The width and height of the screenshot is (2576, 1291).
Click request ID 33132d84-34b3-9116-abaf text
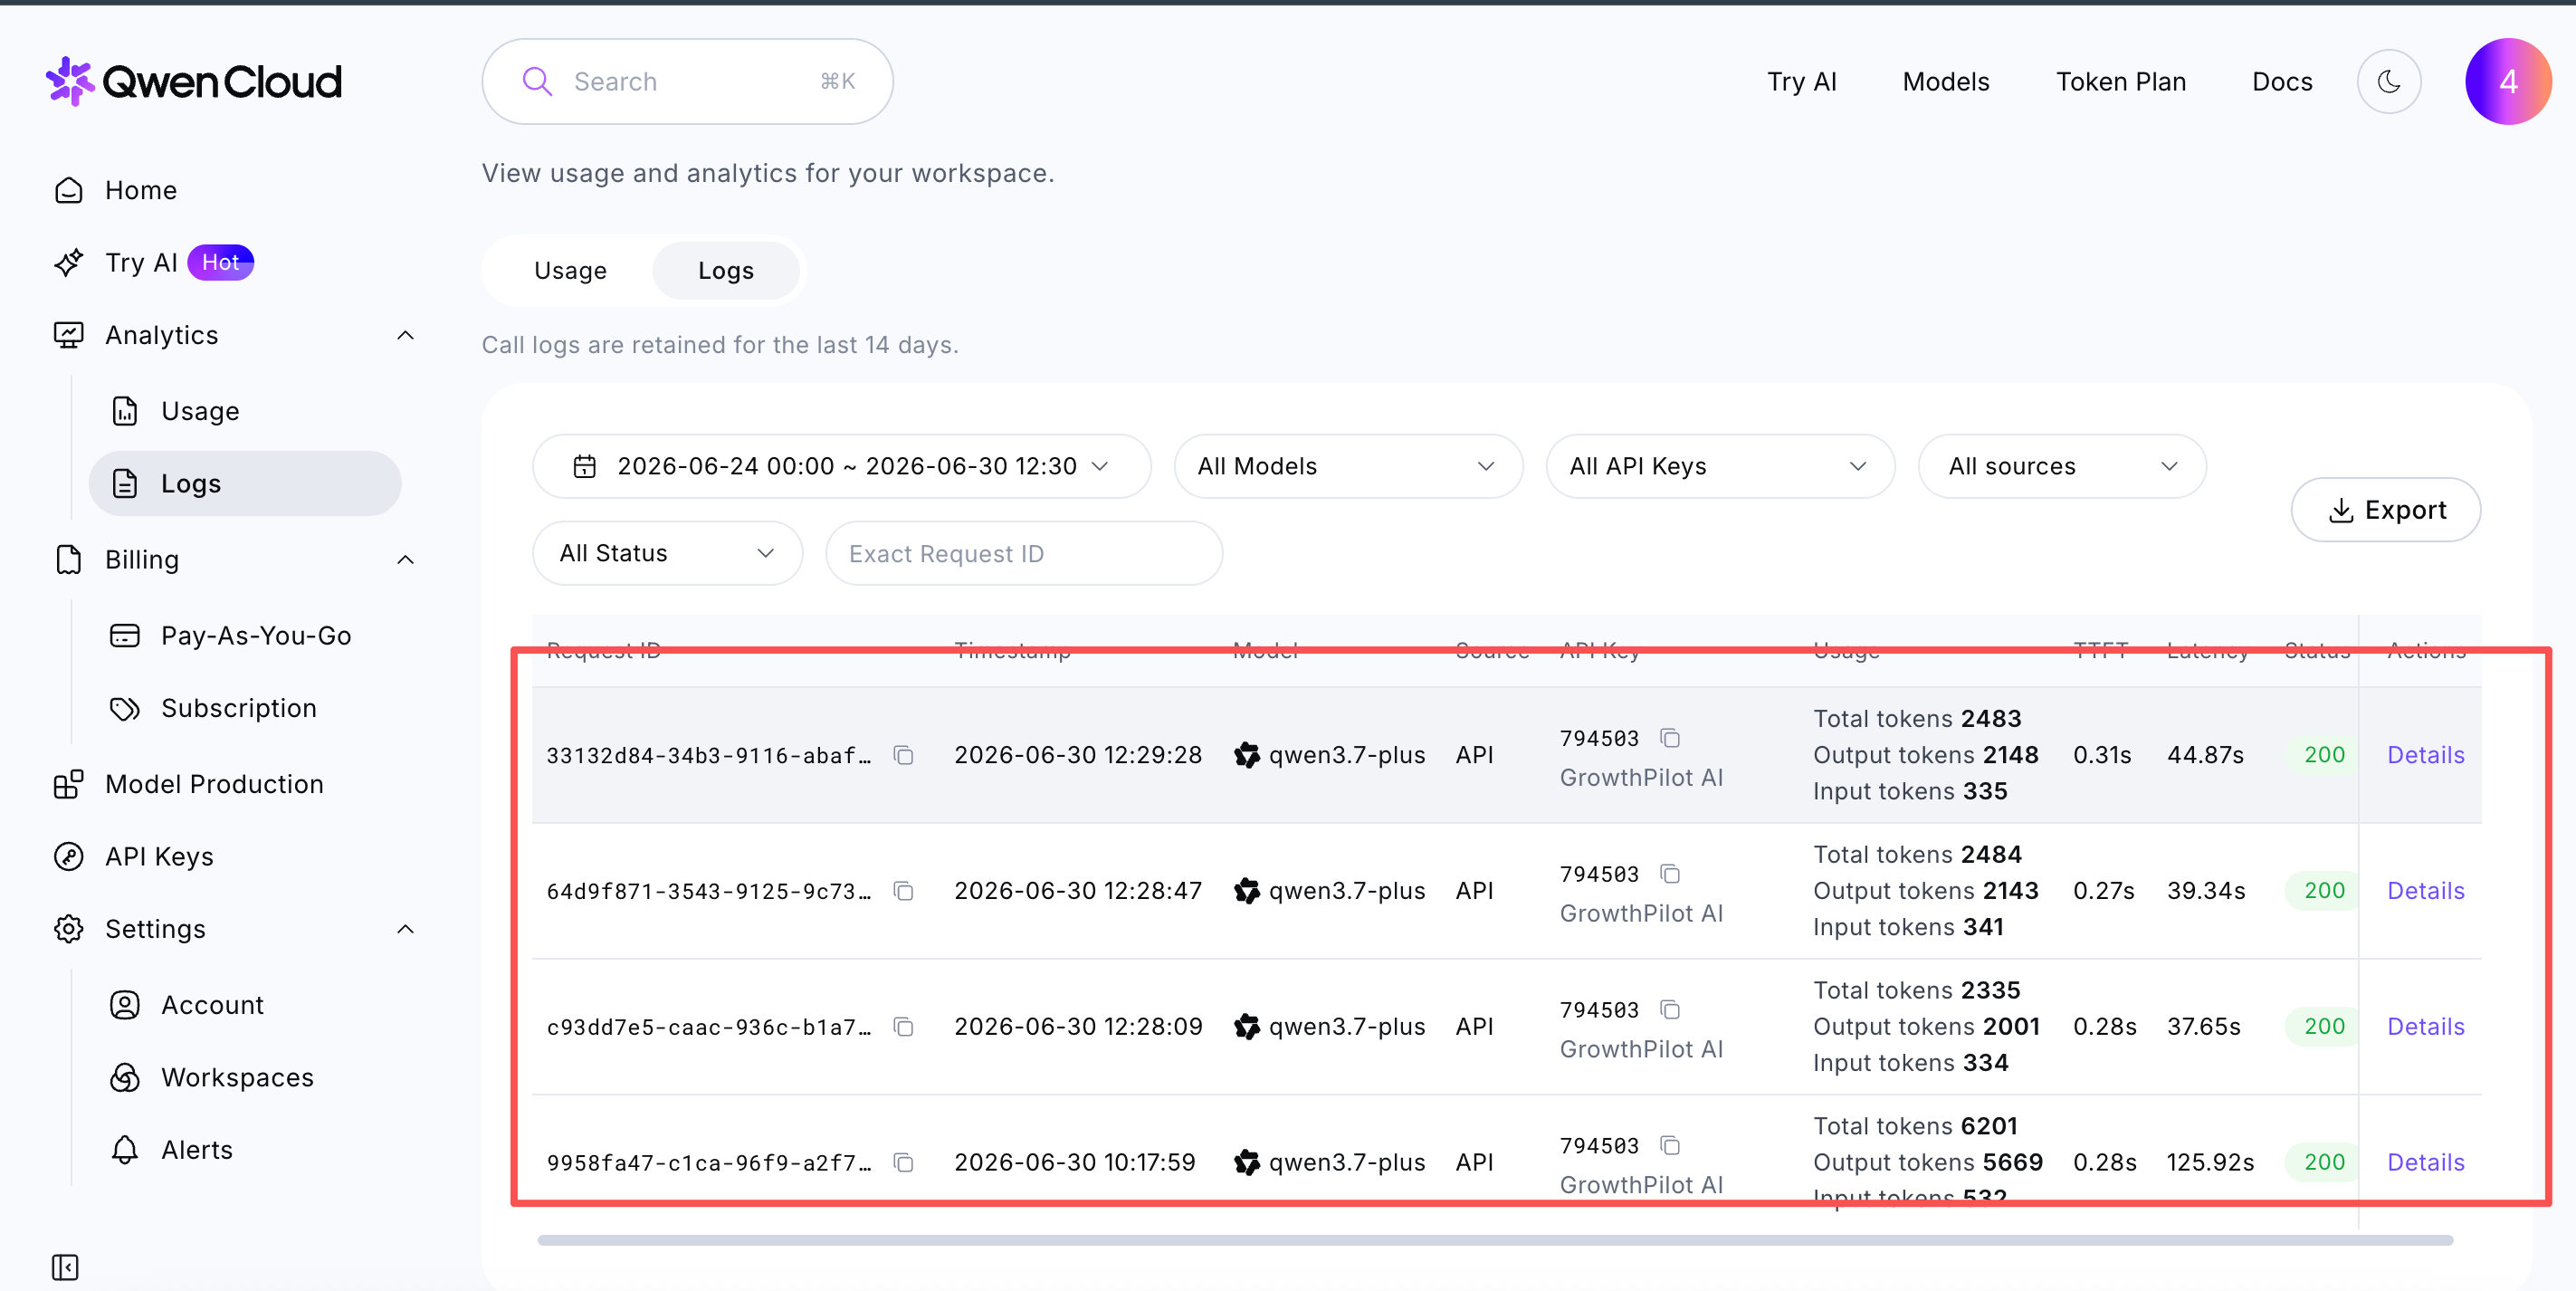coord(708,755)
